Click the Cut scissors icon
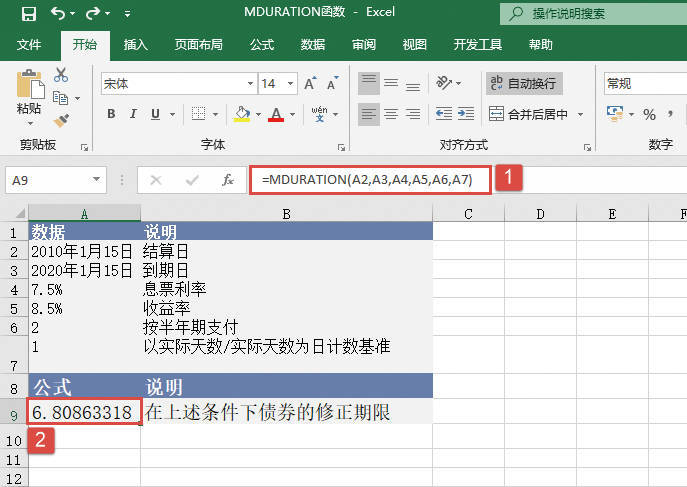The width and height of the screenshot is (687, 487). pos(61,75)
